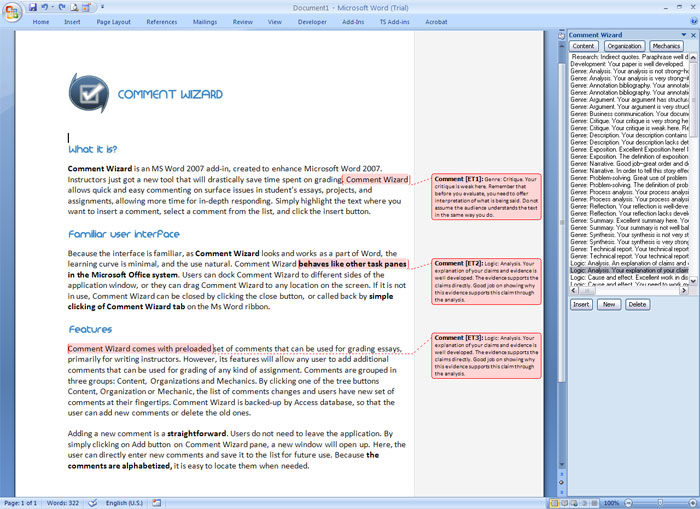Click the zoom slider handle

[661, 503]
